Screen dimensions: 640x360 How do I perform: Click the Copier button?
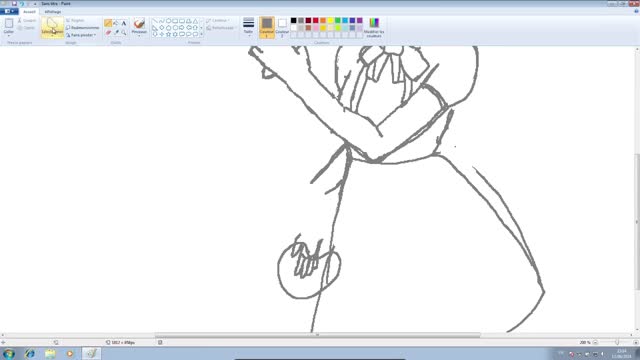27,28
